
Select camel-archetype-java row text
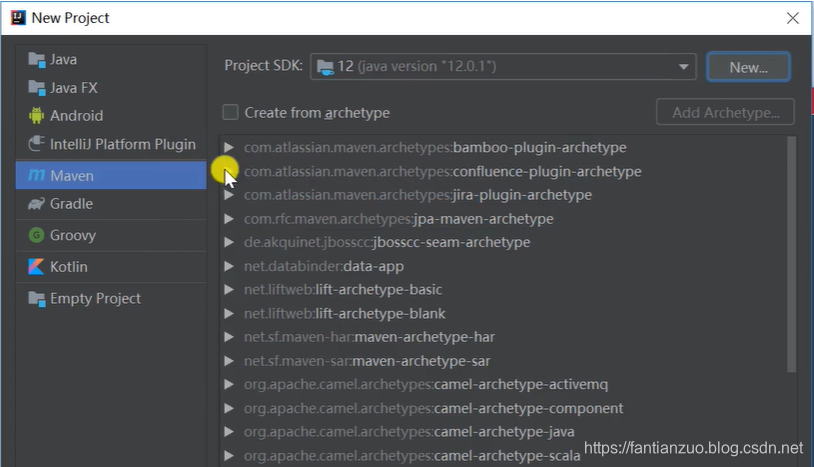(x=409, y=432)
